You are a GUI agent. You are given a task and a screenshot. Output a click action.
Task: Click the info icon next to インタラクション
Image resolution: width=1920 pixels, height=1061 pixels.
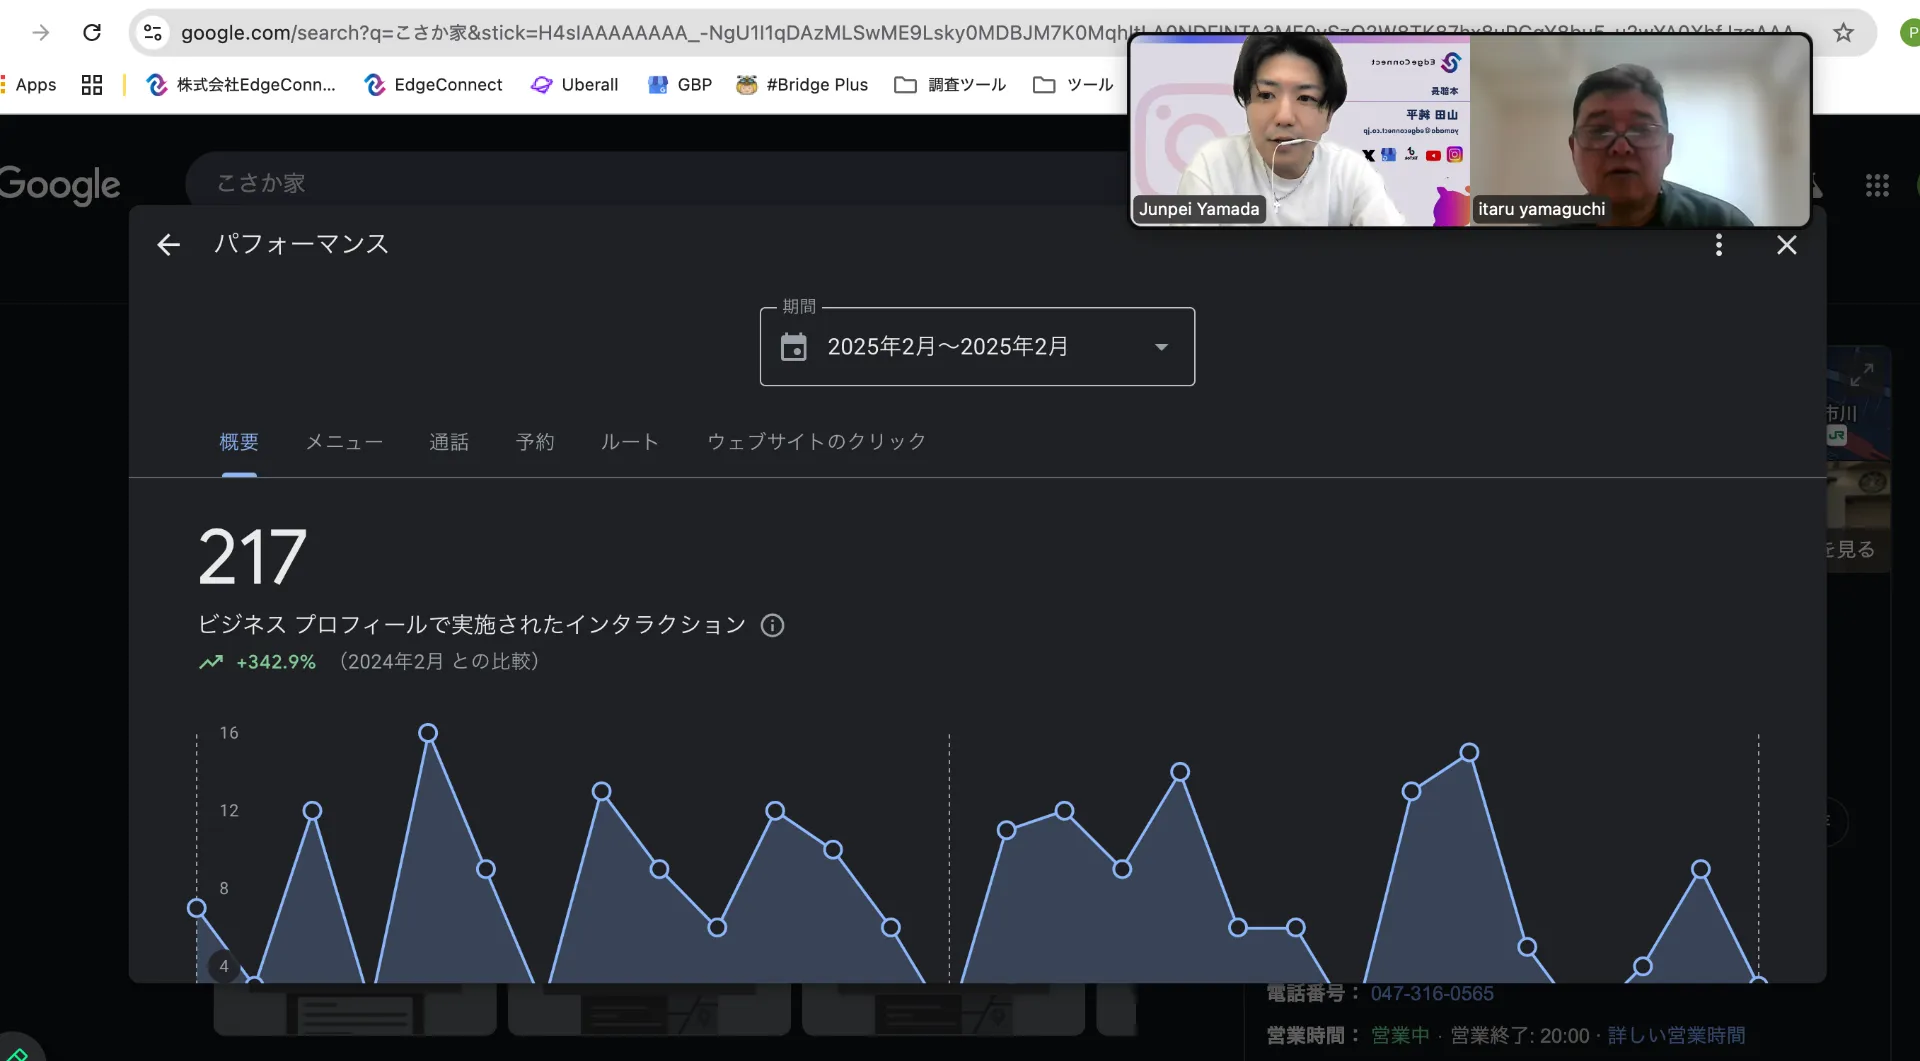(x=772, y=626)
